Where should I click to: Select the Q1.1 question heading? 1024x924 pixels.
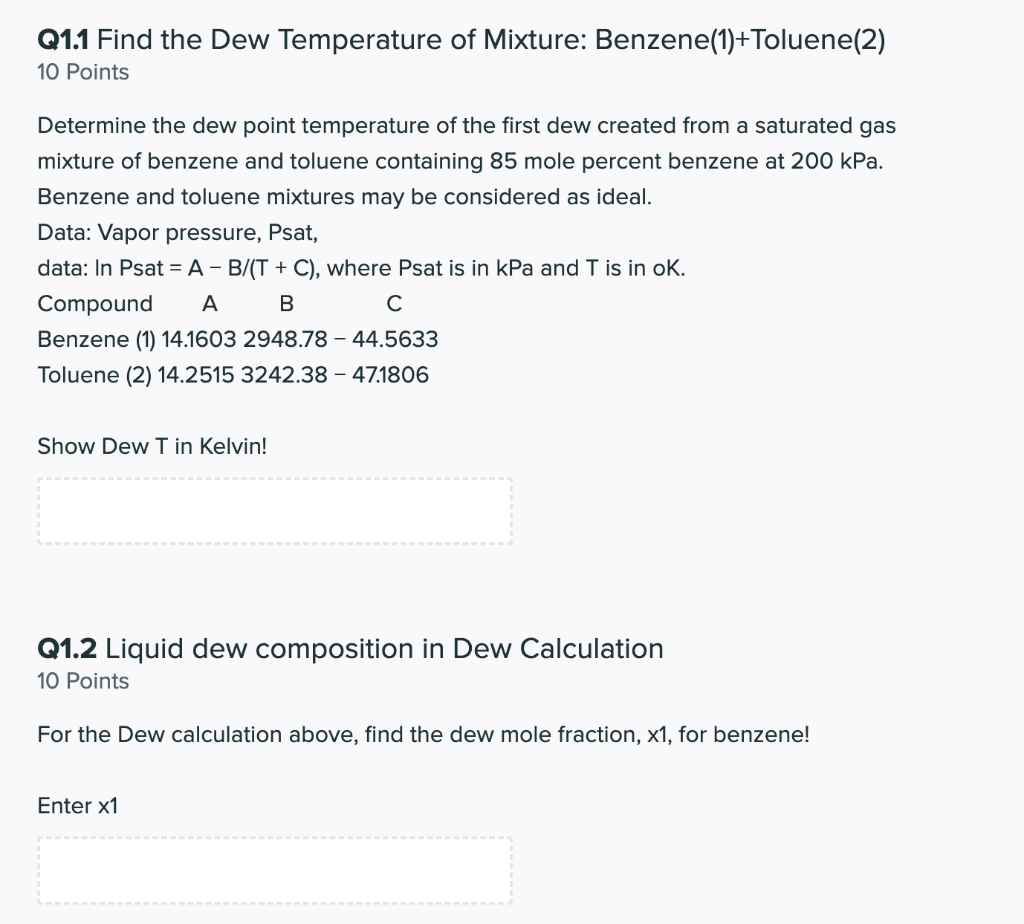pos(460,39)
